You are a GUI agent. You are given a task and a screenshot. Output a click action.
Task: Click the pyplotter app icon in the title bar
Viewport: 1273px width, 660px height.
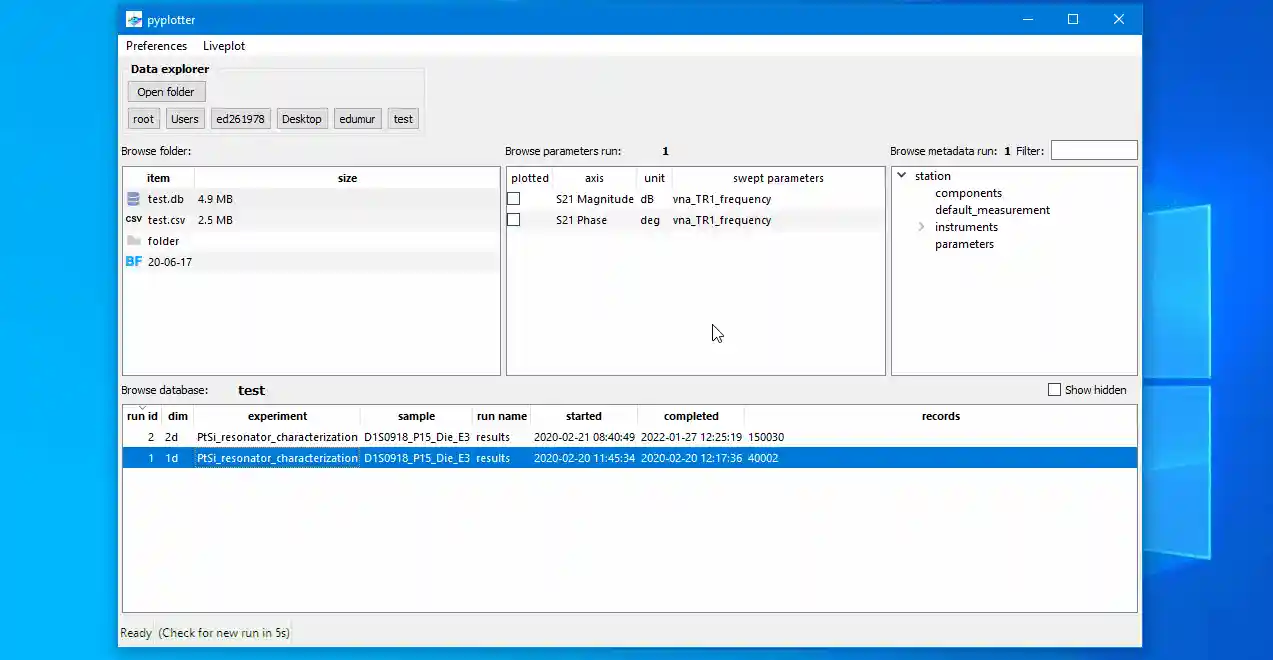coord(134,19)
